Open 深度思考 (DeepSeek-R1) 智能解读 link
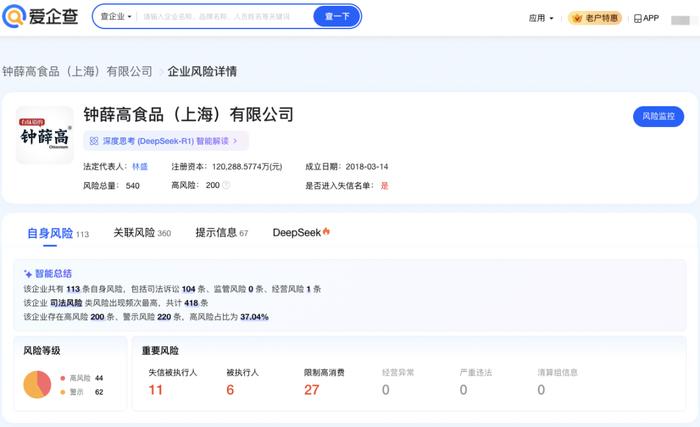Screen dimensions: 700x427 166,141
